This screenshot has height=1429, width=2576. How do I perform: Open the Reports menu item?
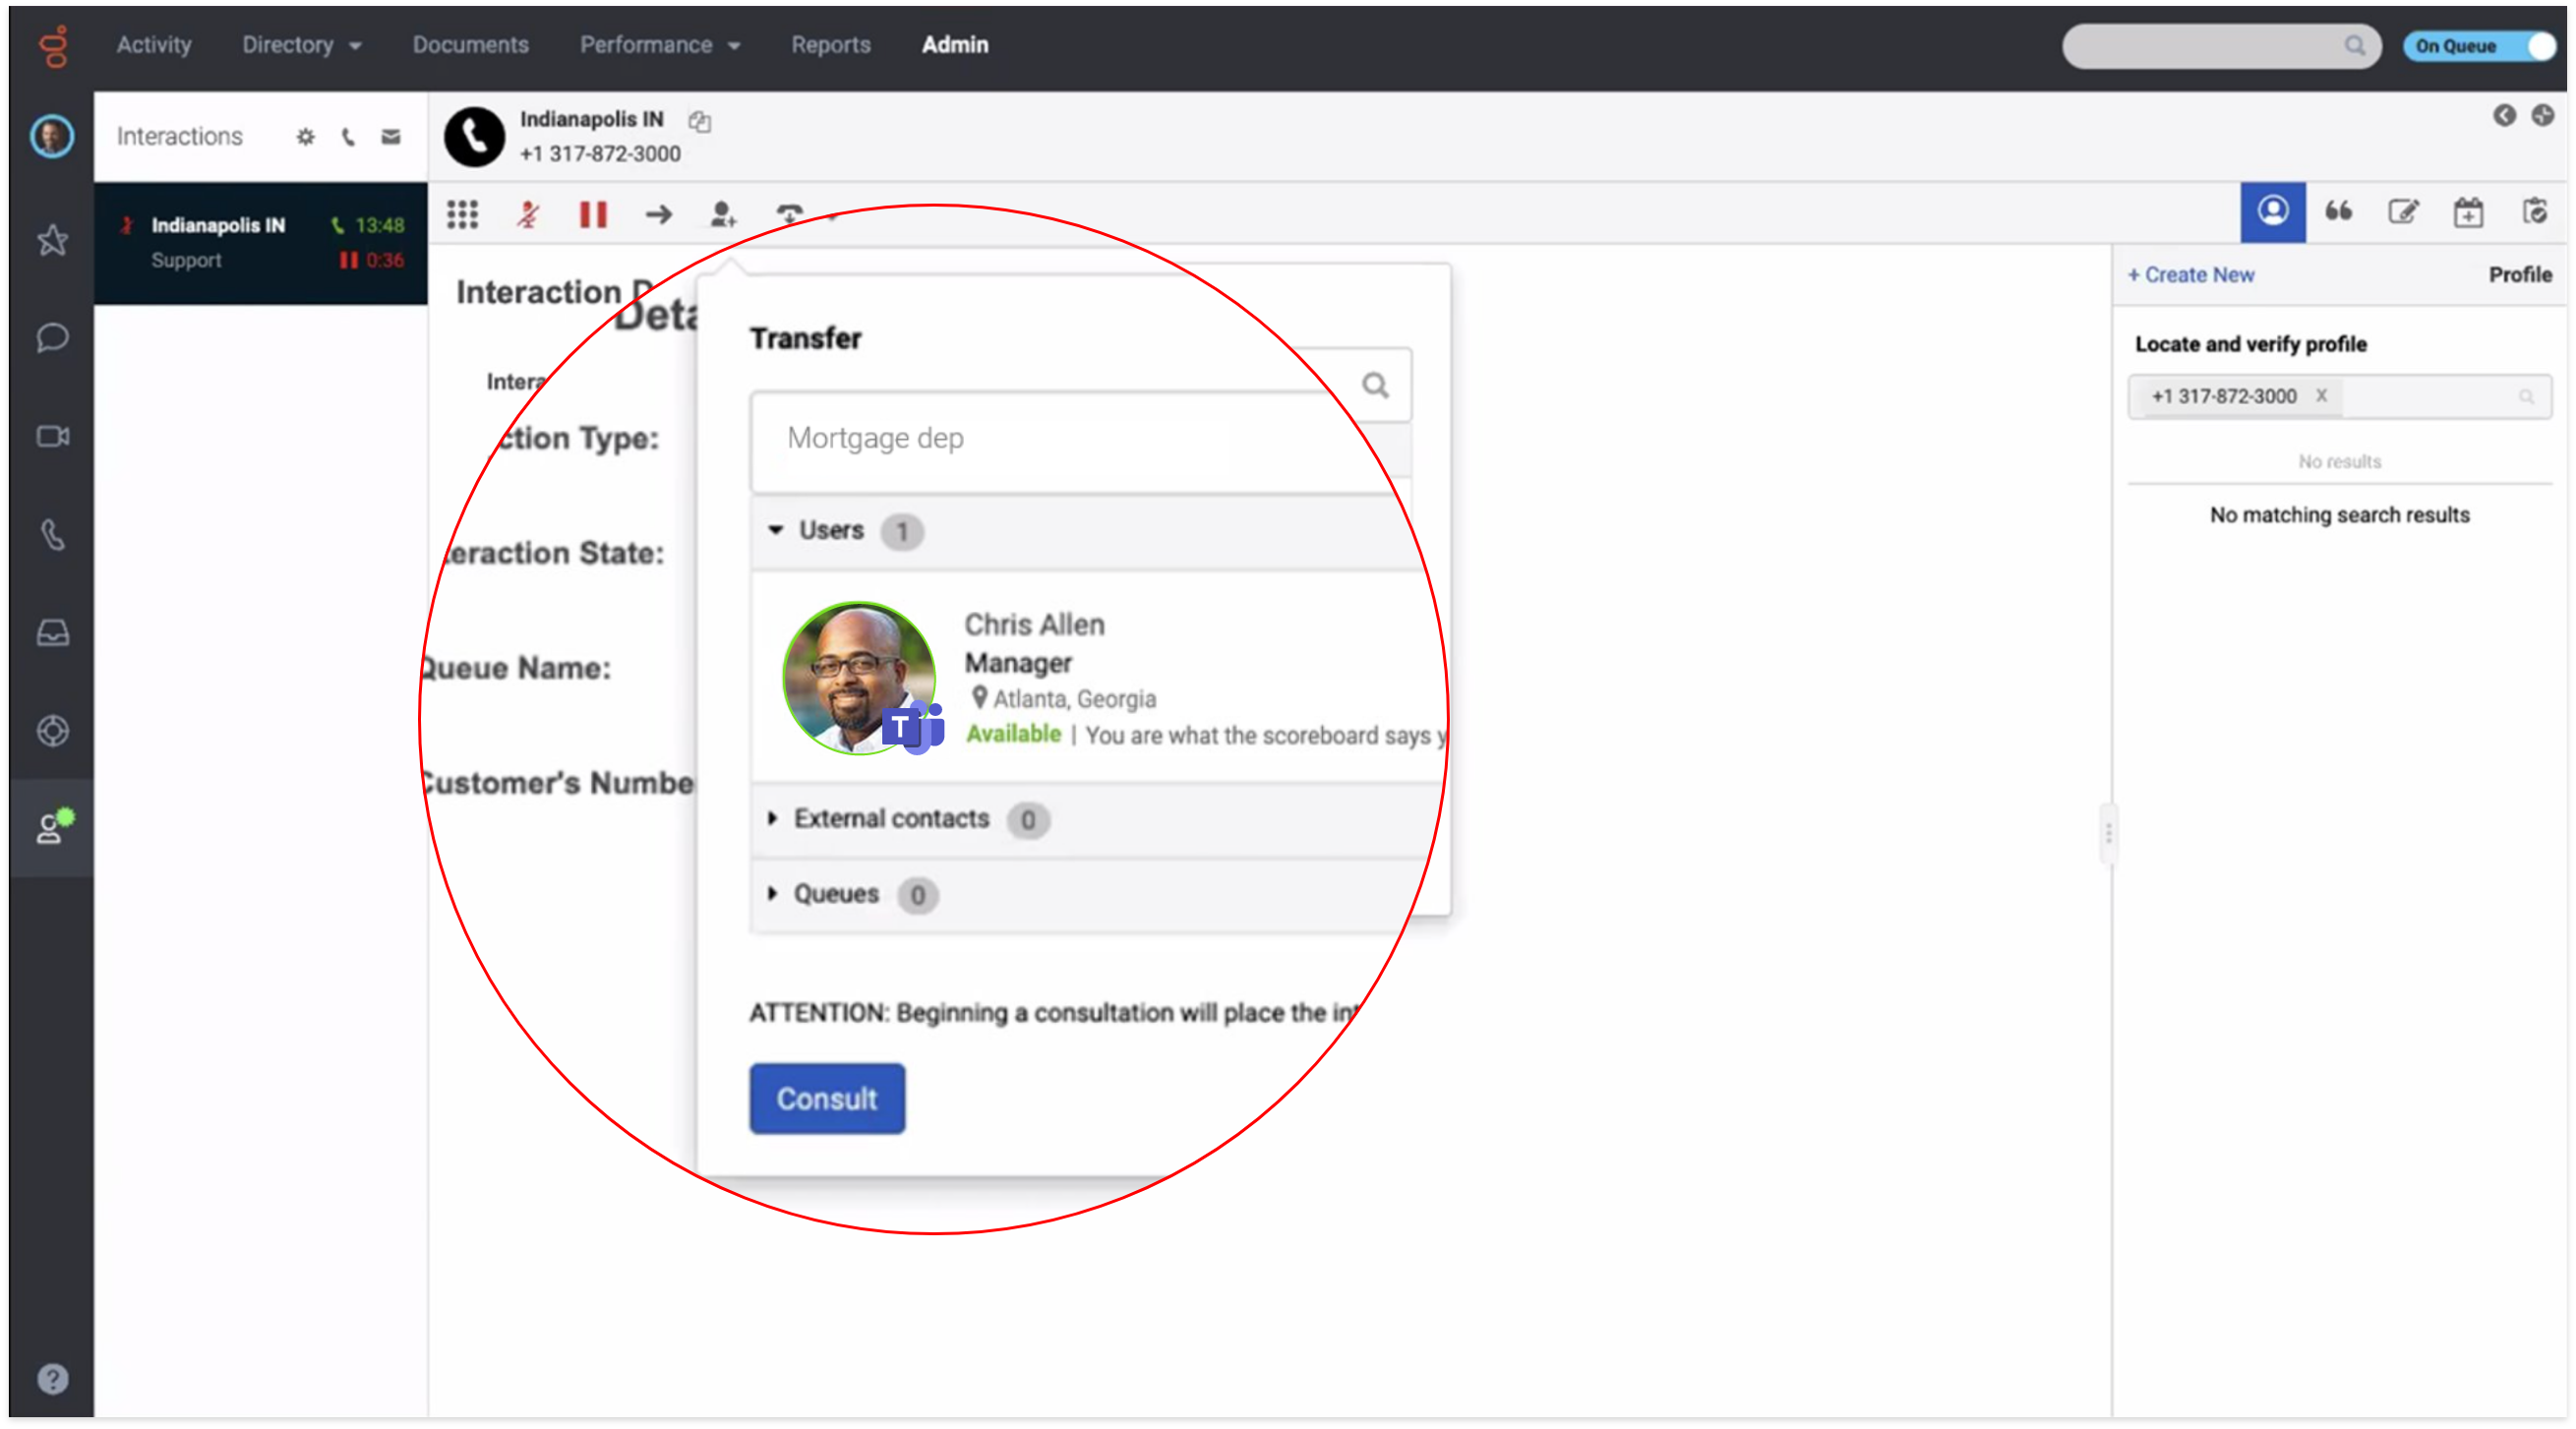point(830,45)
